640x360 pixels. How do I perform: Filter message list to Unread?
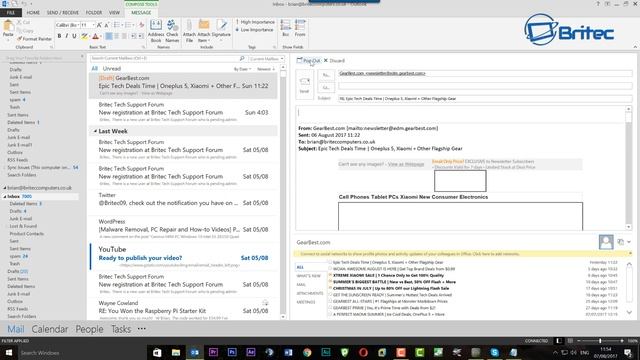pos(111,69)
